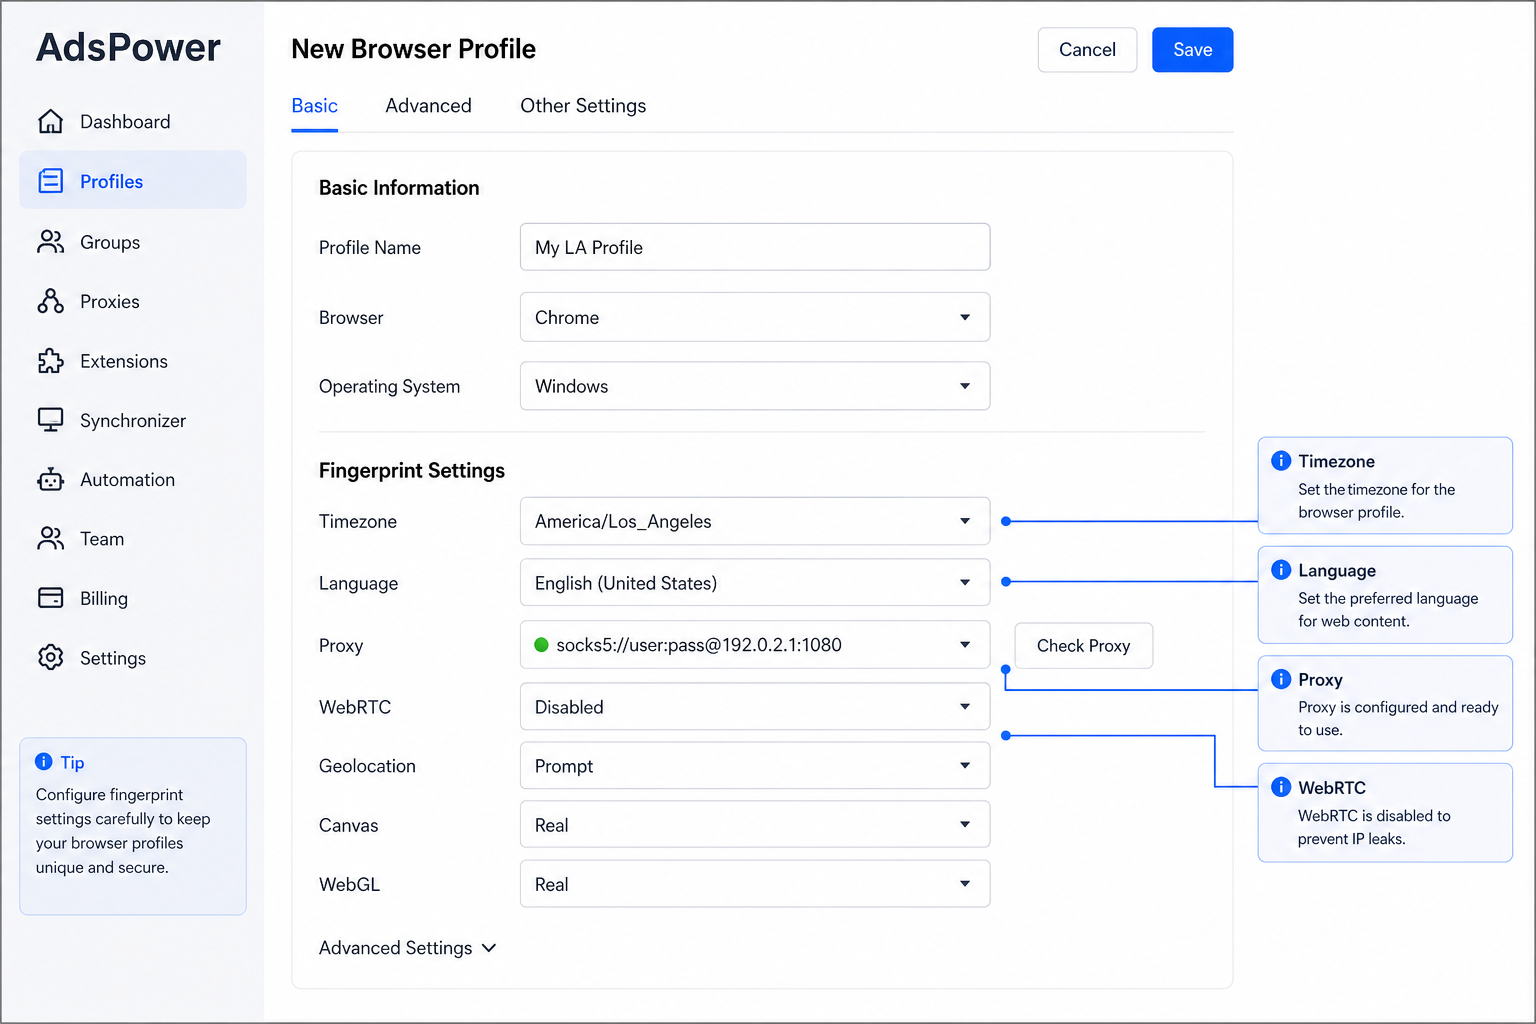Image resolution: width=1536 pixels, height=1024 pixels.
Task: Click the Tip info icon in sidebar
Action: tap(44, 762)
